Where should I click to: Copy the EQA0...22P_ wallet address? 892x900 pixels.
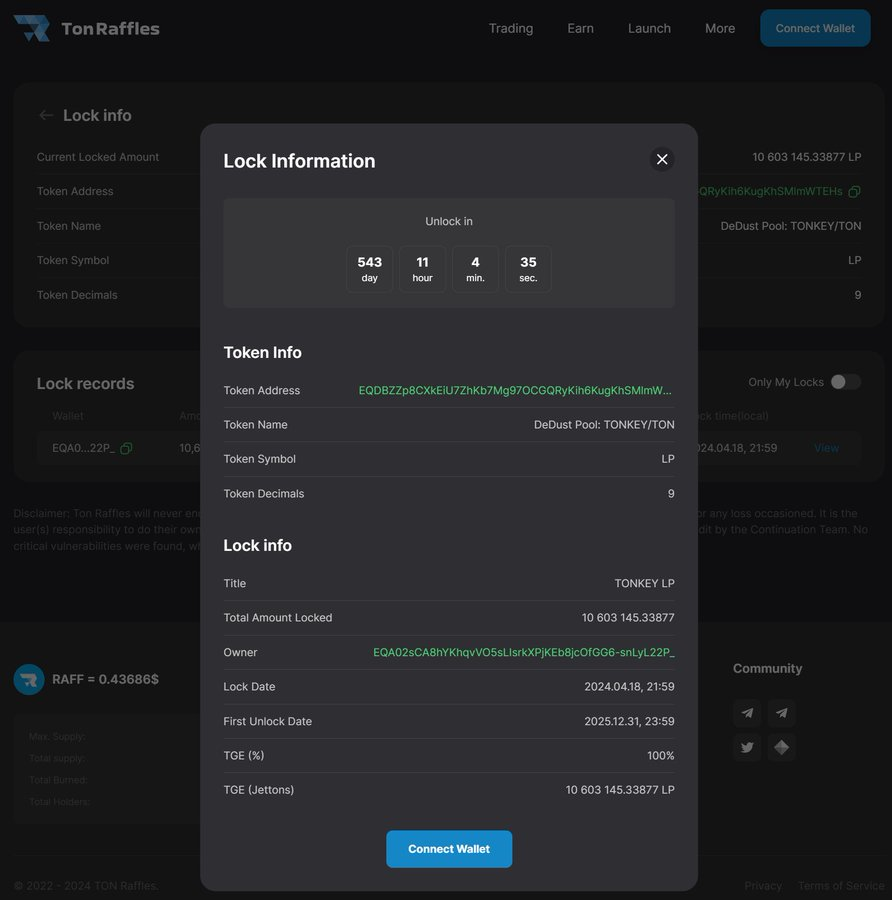coord(125,448)
